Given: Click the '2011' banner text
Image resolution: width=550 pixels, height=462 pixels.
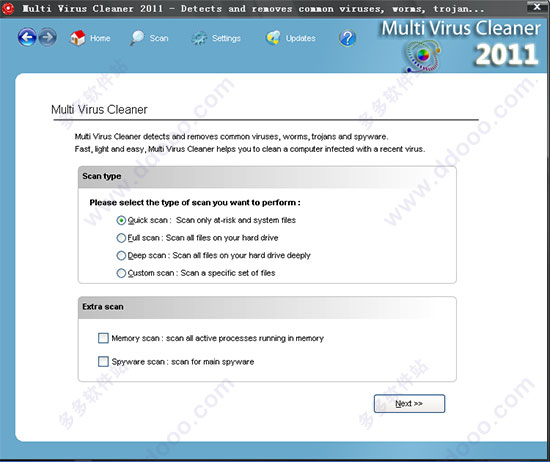Looking at the screenshot, I should (x=507, y=55).
